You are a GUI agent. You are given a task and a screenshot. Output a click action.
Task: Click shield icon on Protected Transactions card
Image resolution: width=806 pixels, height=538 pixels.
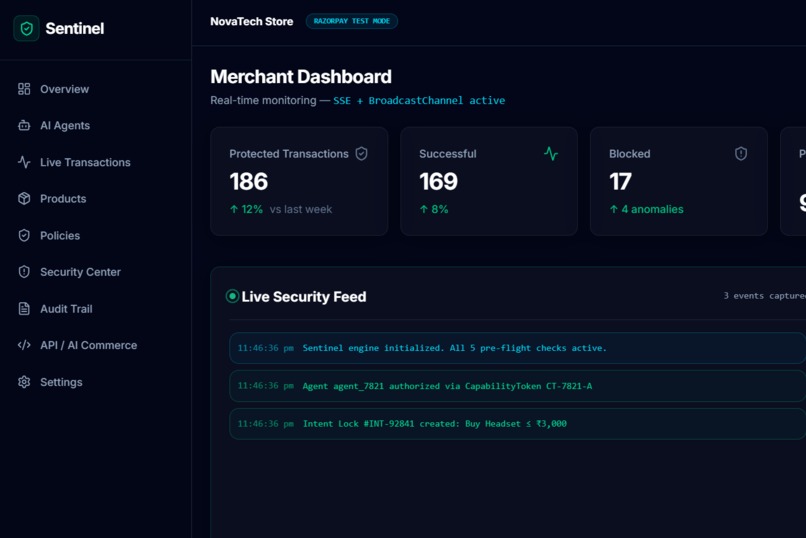click(x=362, y=154)
